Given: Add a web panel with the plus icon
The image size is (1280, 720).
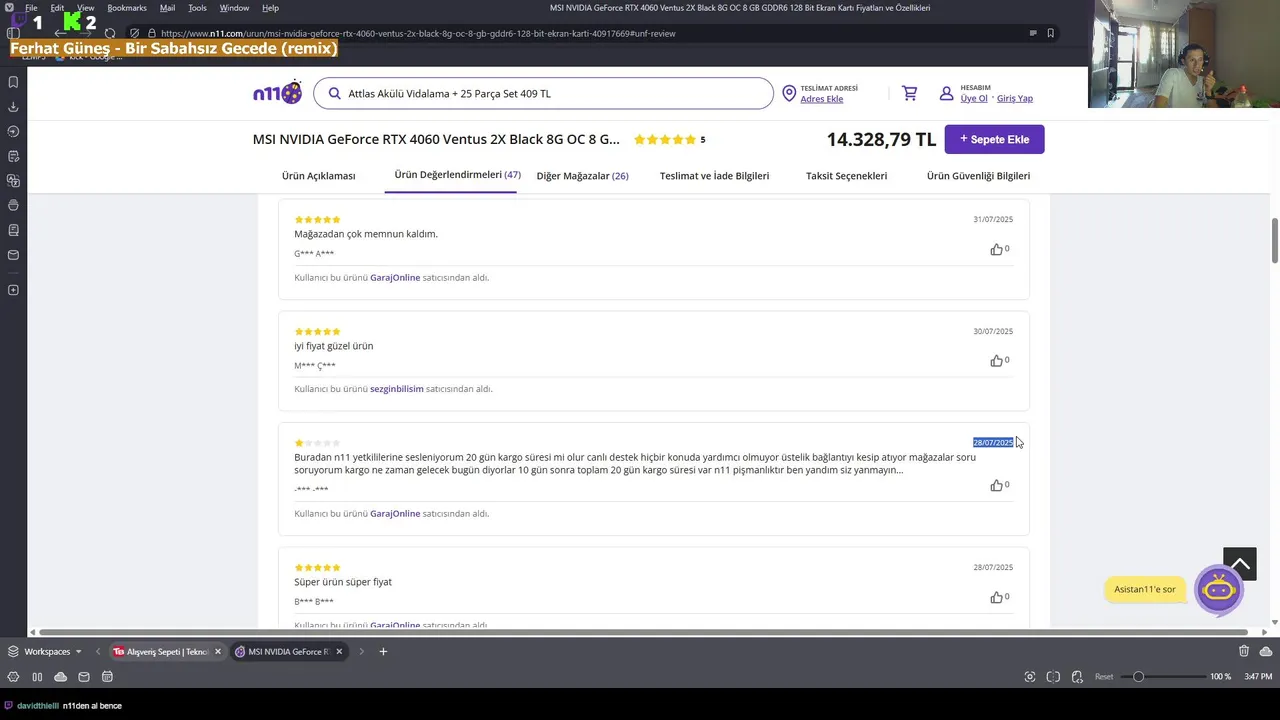Looking at the screenshot, I should point(13,290).
